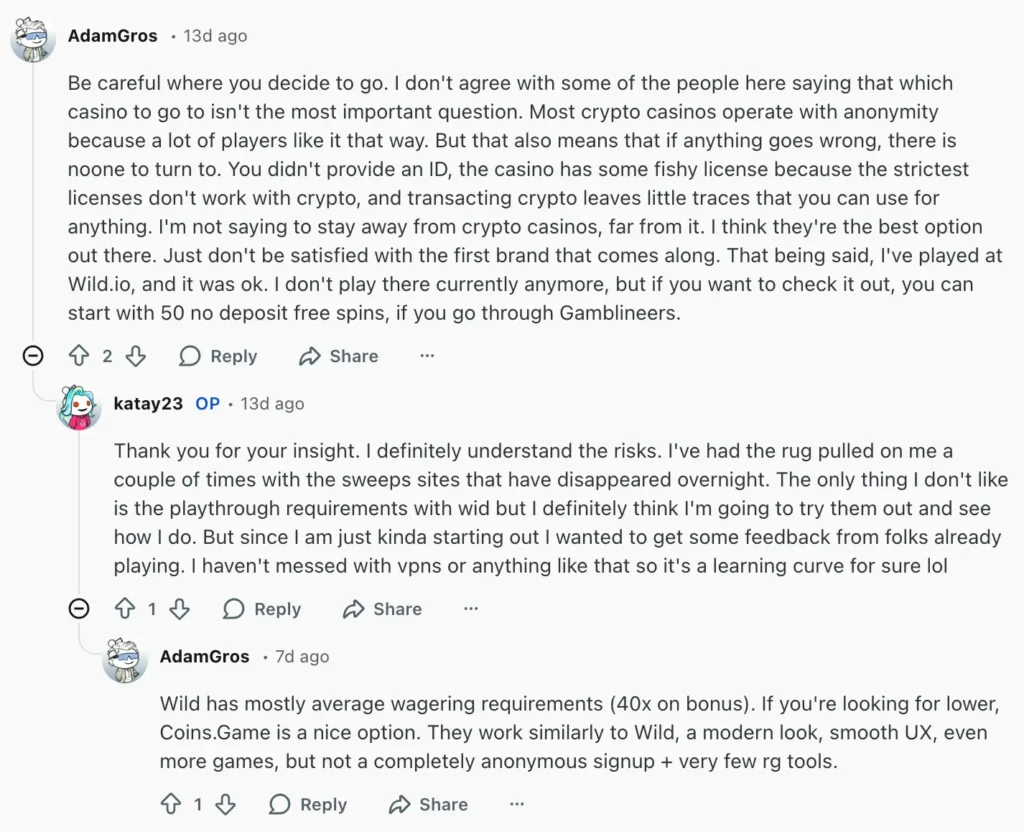Open the overflow menu on the bottom comment
The height and width of the screenshot is (832, 1024).
tap(517, 804)
